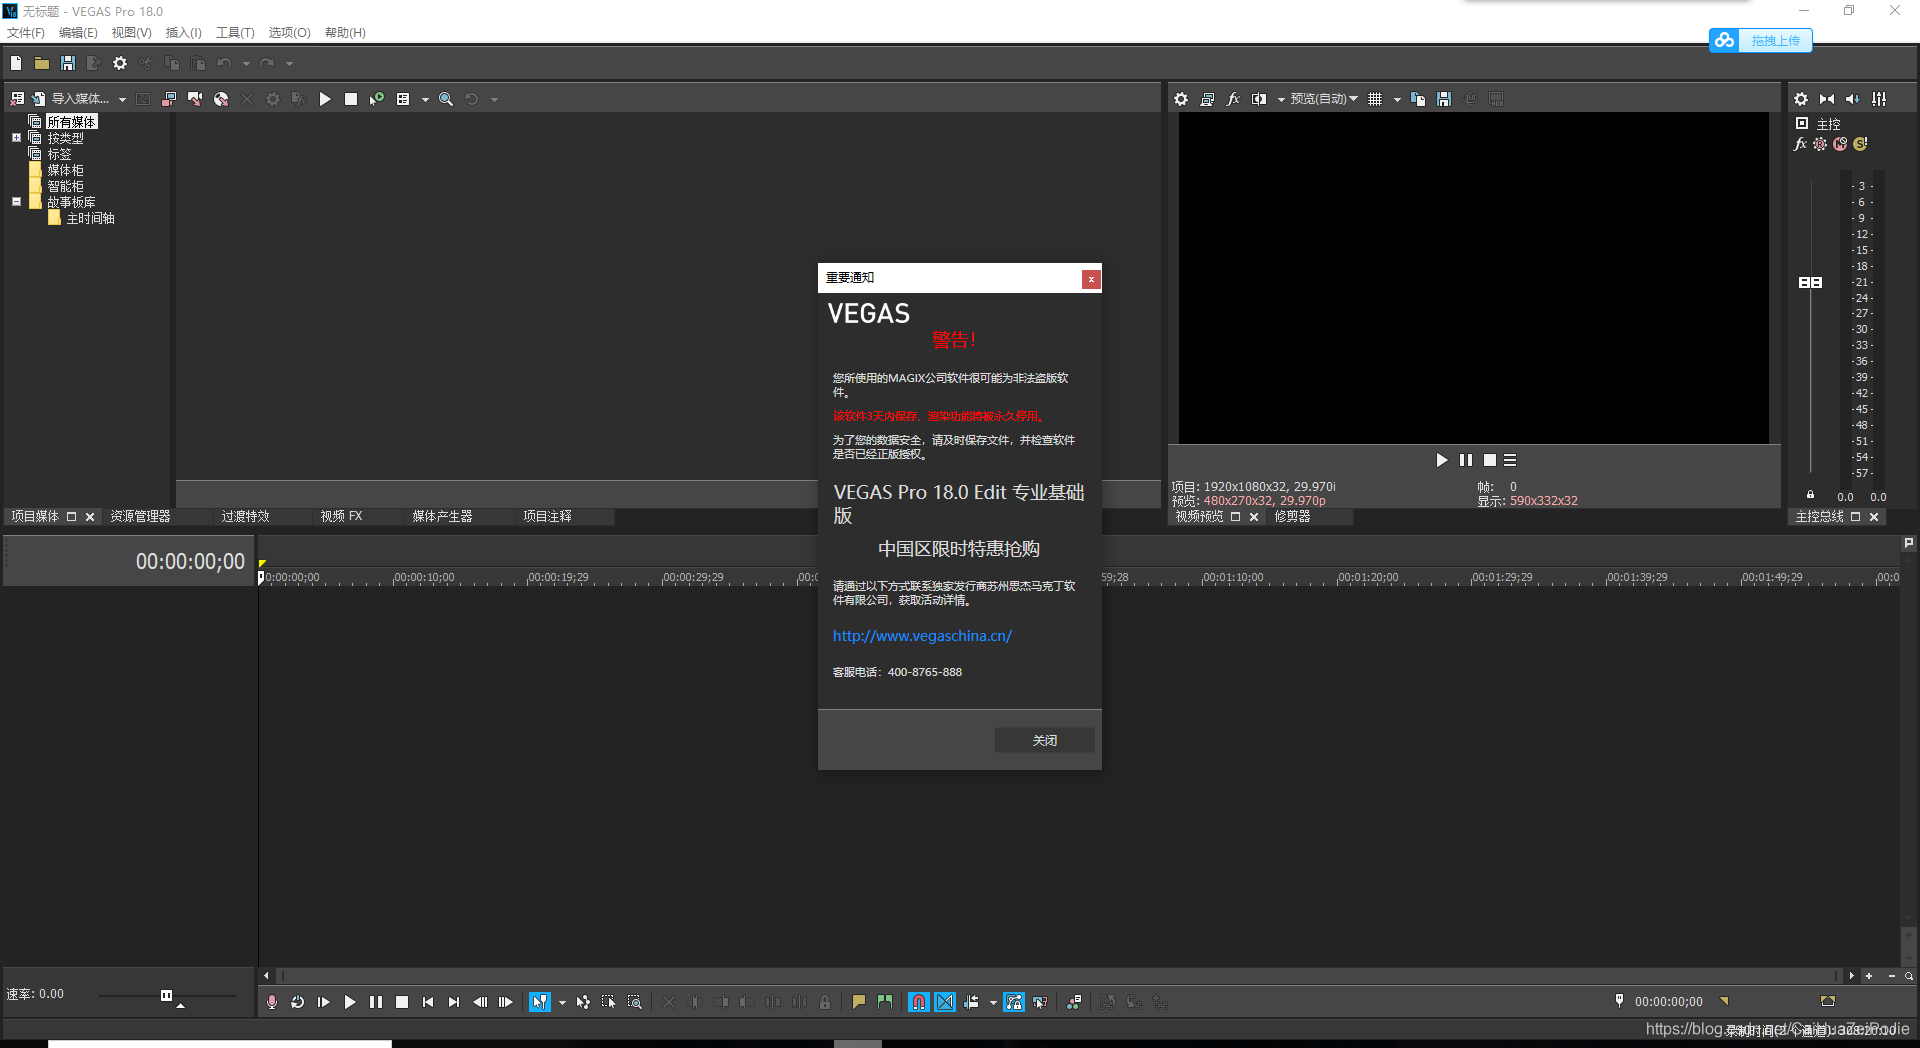Open a project using the folder icon
This screenshot has height=1048, width=1920.
click(x=42, y=63)
